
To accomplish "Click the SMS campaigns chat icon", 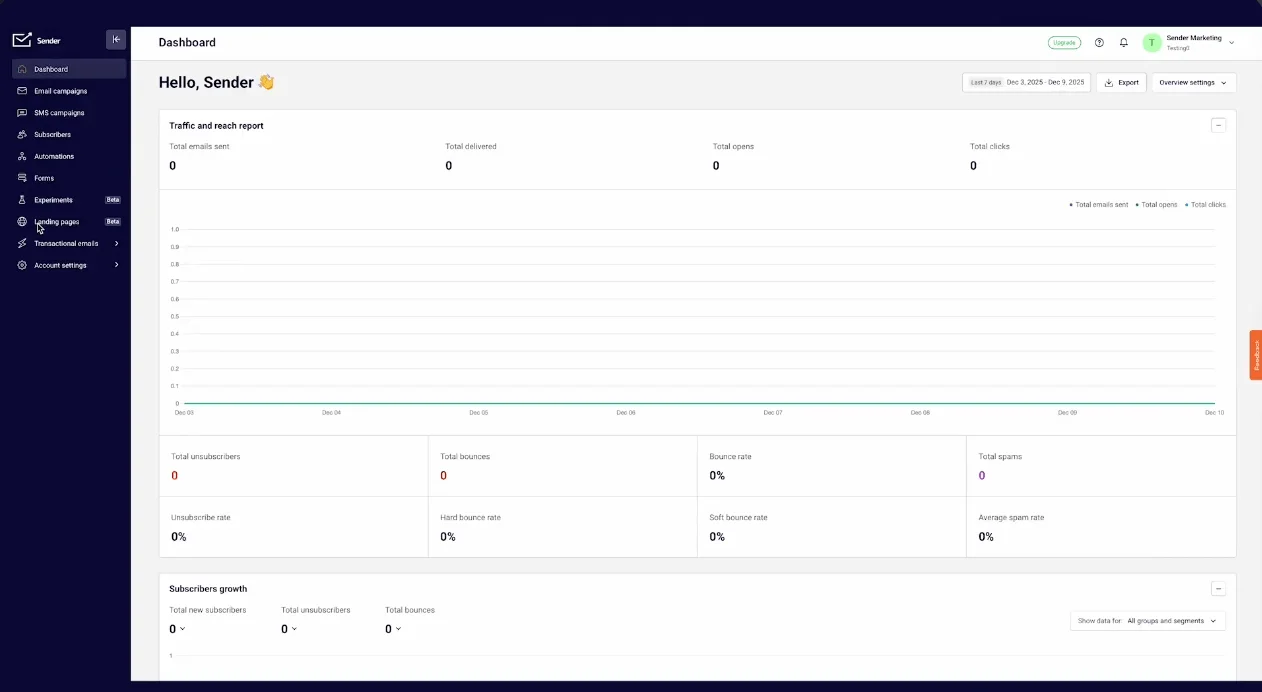I will pos(22,113).
